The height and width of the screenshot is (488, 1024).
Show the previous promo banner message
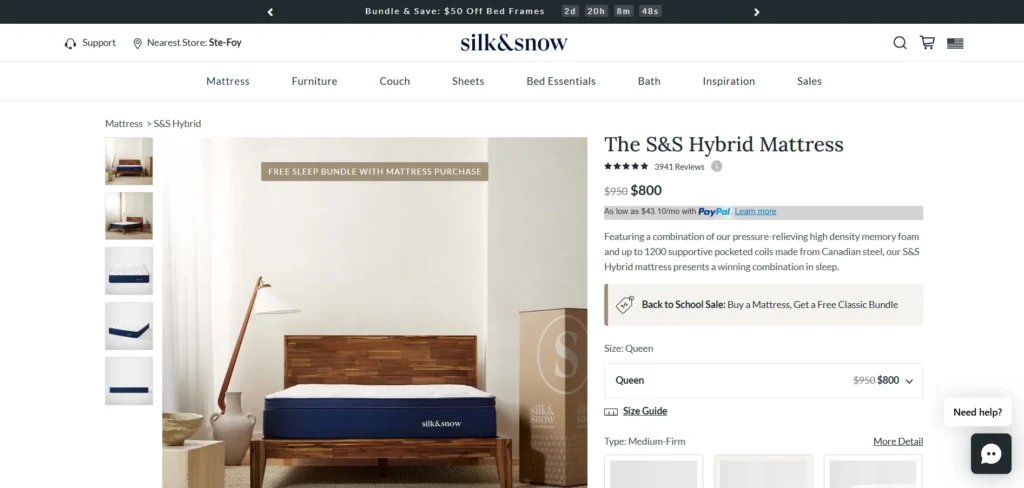click(x=270, y=12)
